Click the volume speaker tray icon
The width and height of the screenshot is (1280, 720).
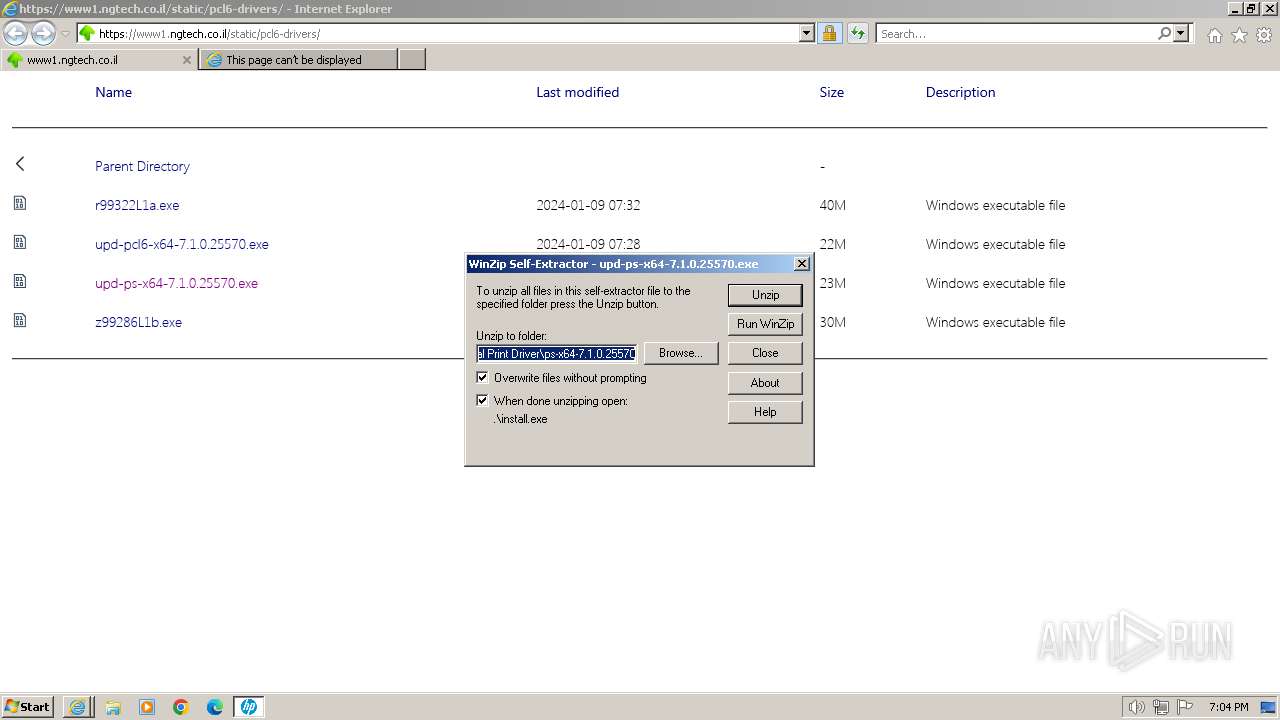[x=1137, y=707]
